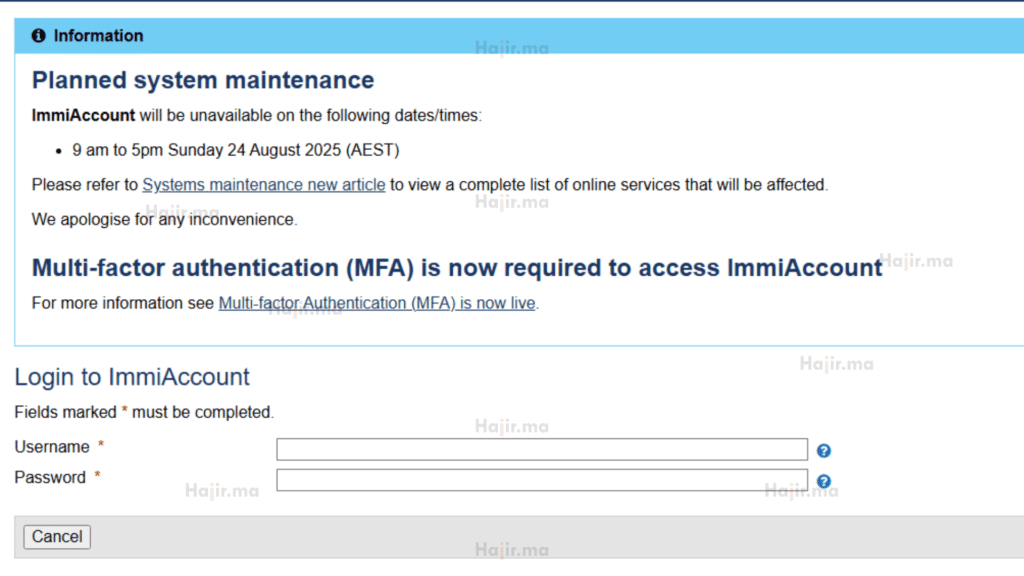The height and width of the screenshot is (576, 1024).
Task: Click the bold ImmiAccount word in the notice
Action: click(x=84, y=116)
